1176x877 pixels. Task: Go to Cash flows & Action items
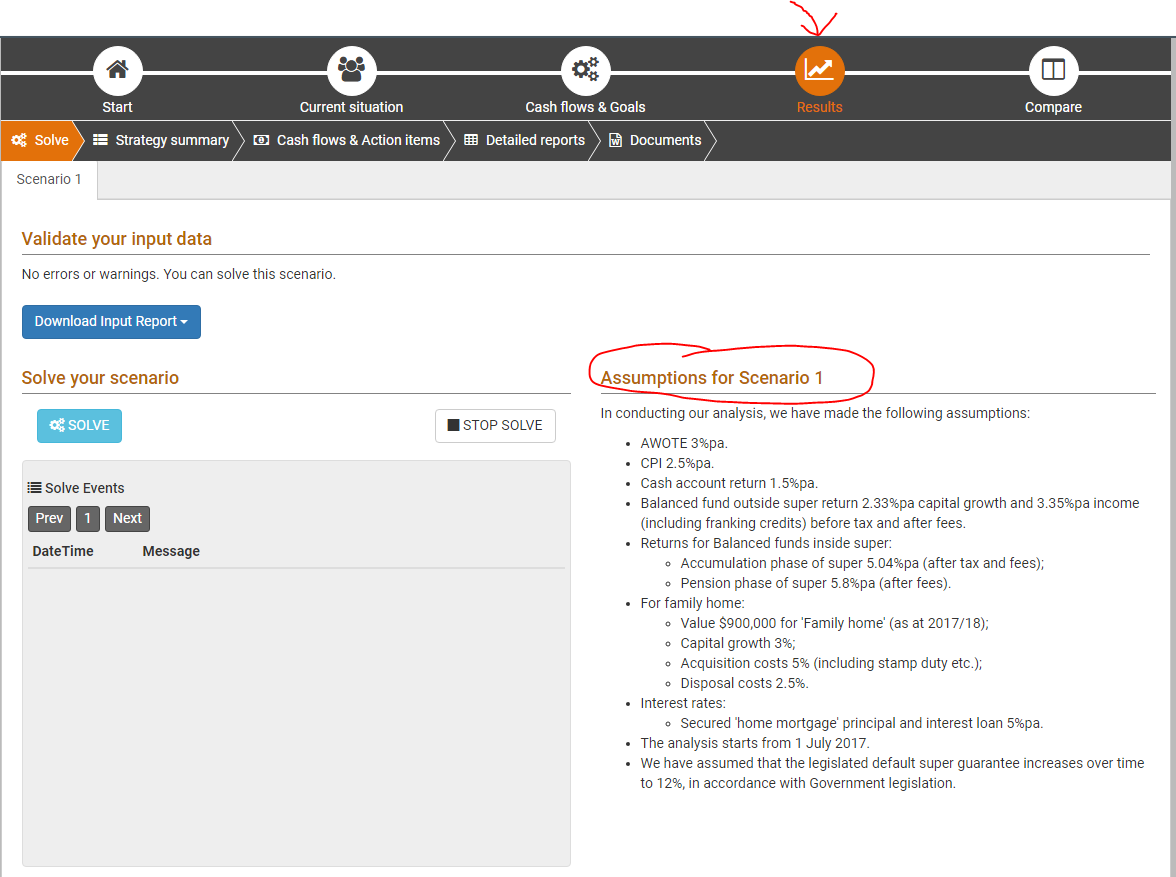pos(347,141)
